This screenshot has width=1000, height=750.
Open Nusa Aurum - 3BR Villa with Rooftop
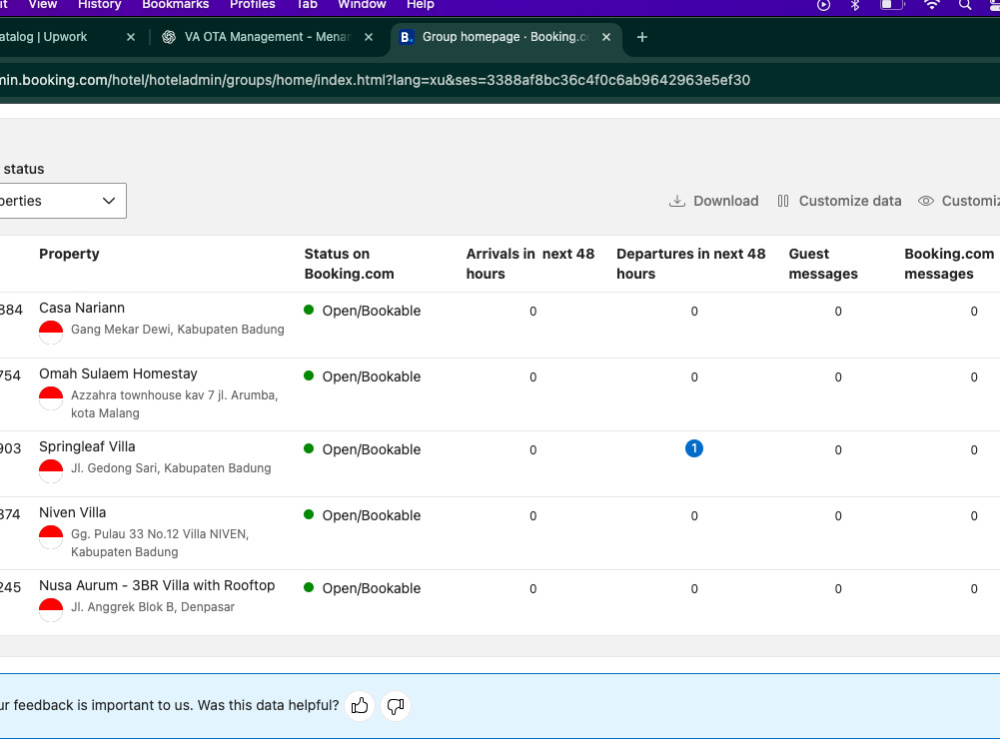[157, 585]
